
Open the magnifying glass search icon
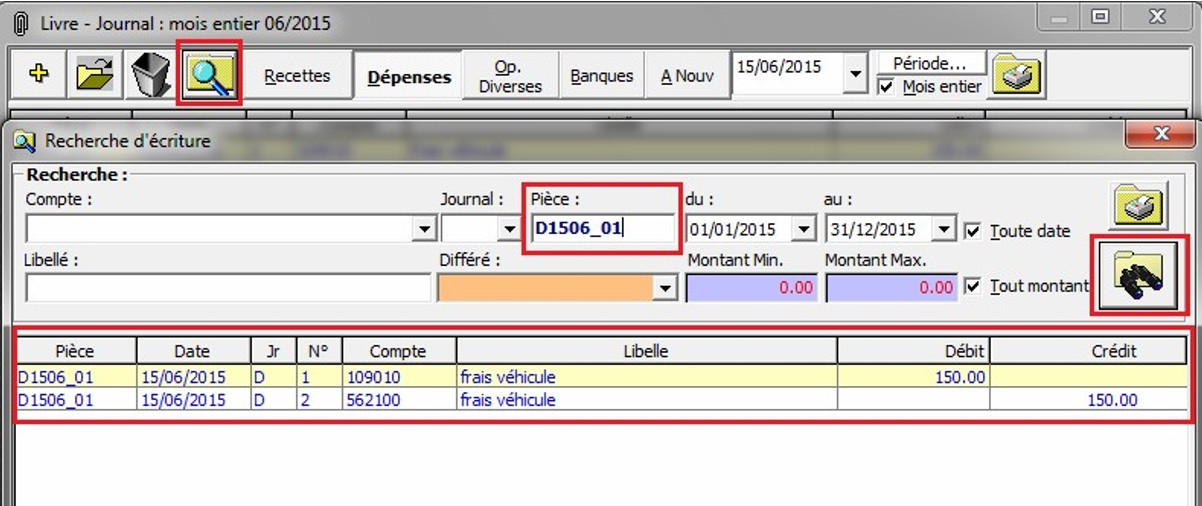coord(209,74)
